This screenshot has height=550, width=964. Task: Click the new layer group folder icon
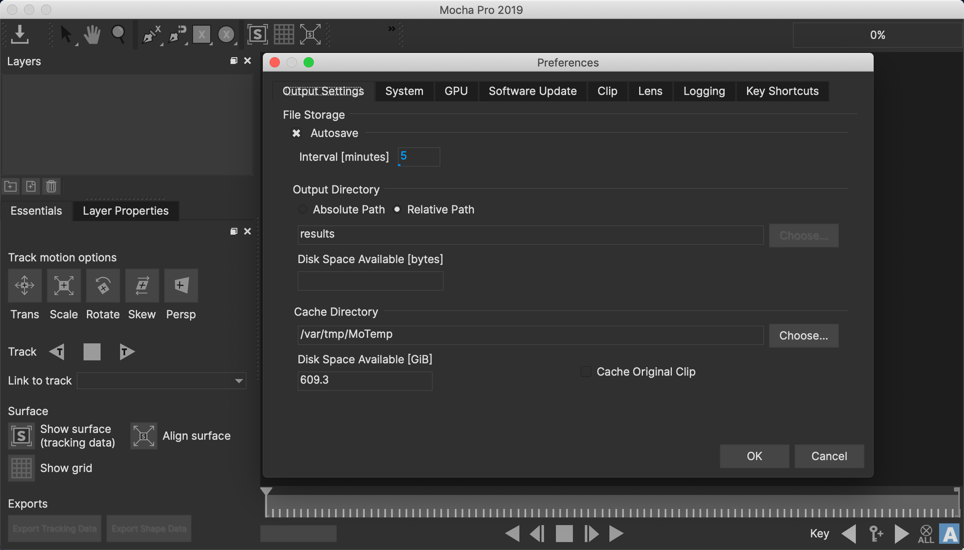tap(10, 186)
